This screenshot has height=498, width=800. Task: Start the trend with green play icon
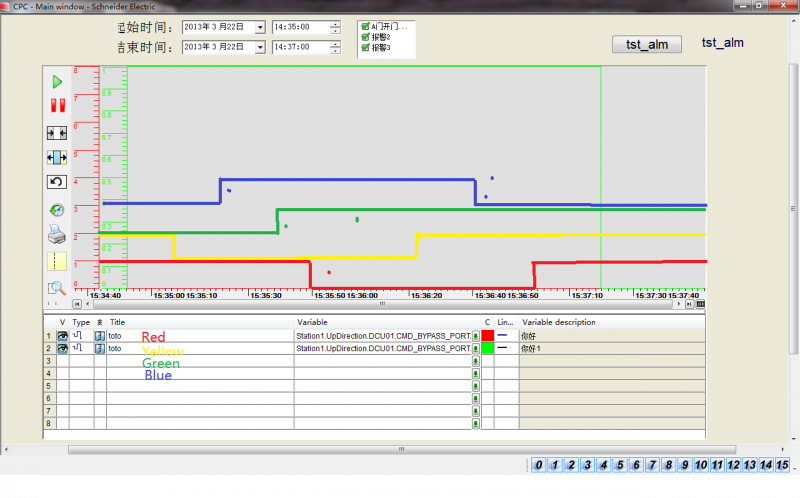[x=57, y=82]
